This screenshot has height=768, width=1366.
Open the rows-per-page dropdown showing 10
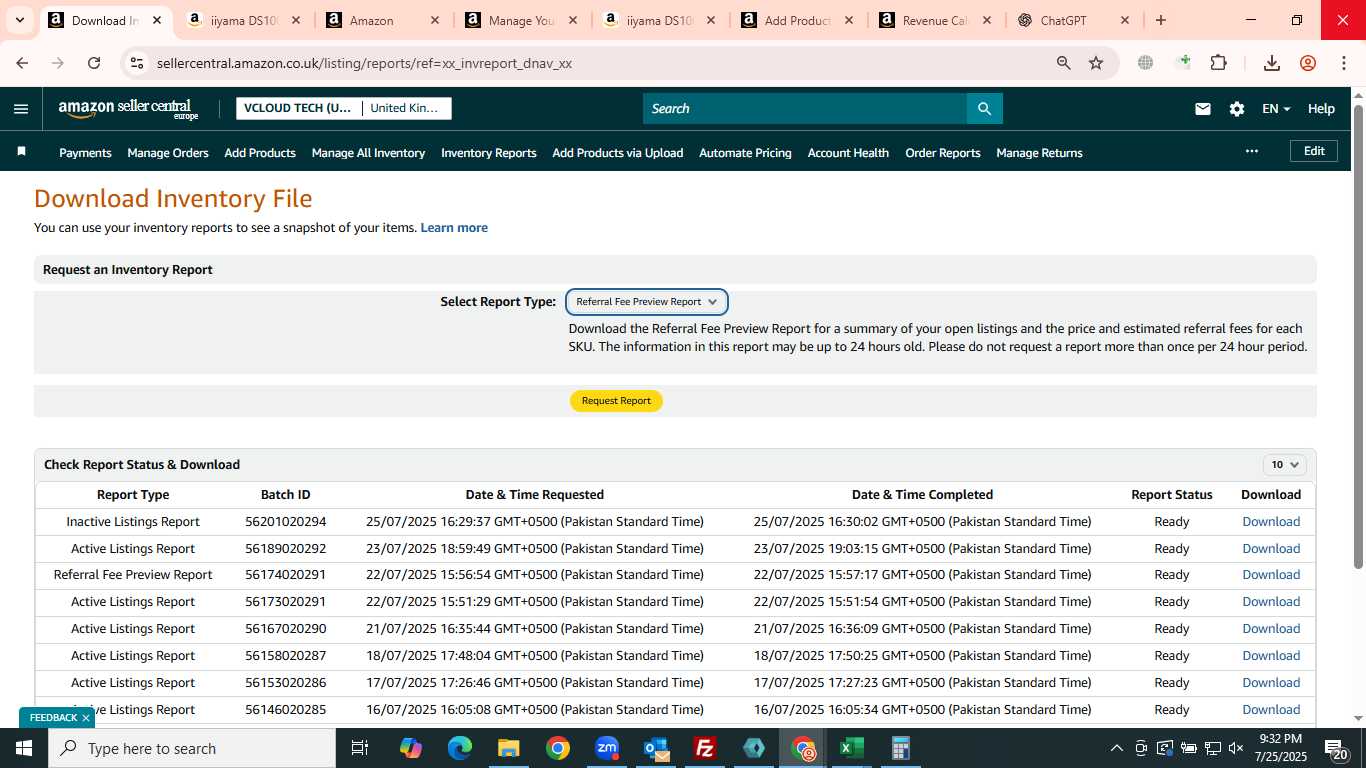(x=1285, y=464)
